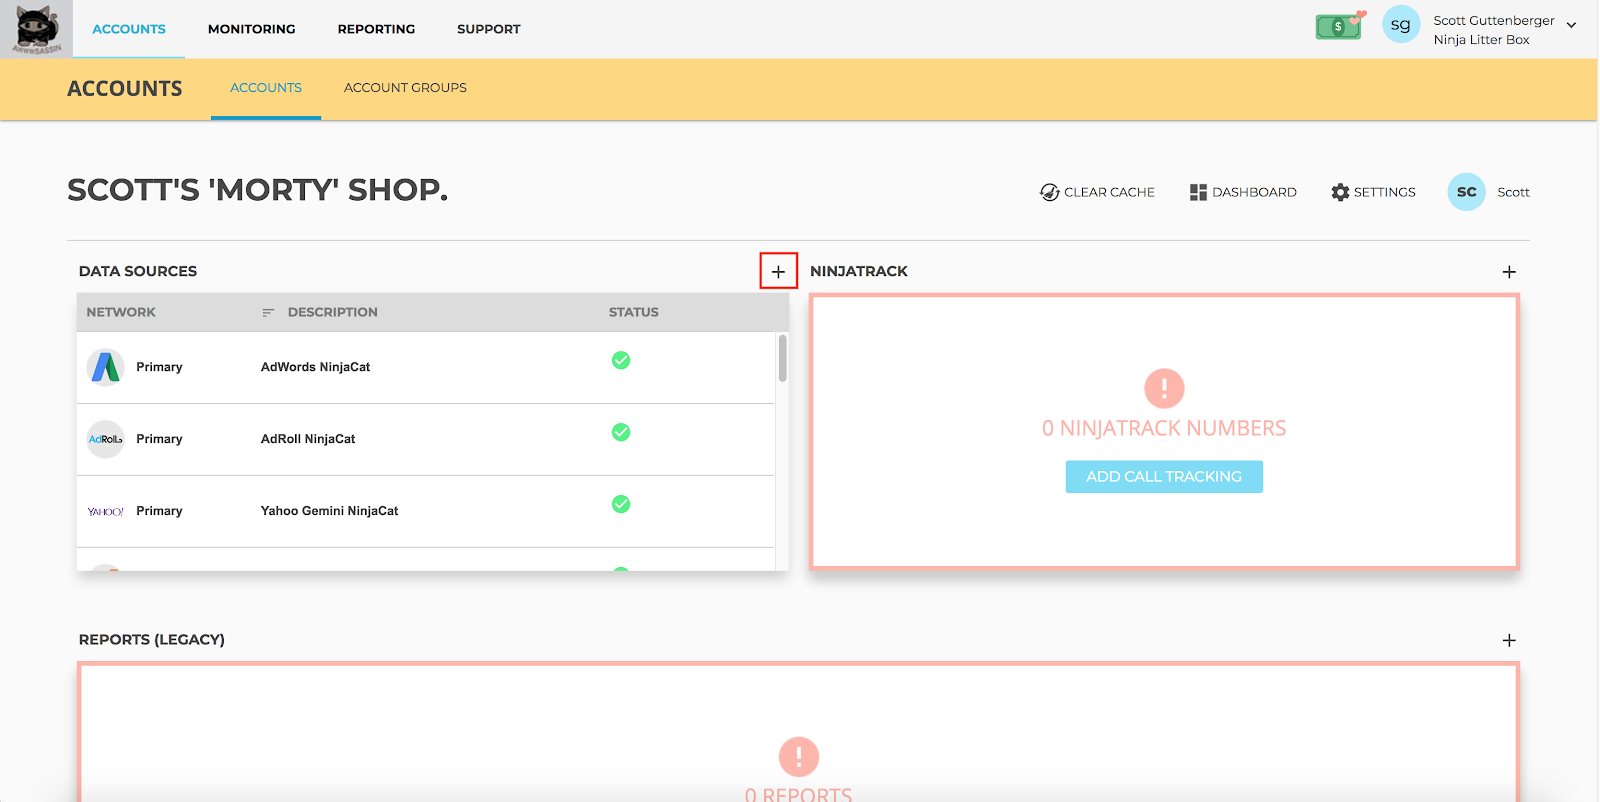Image resolution: width=1600 pixels, height=802 pixels.
Task: Click the '0 NINJATRACK NUMBERS' text
Action: [1164, 428]
